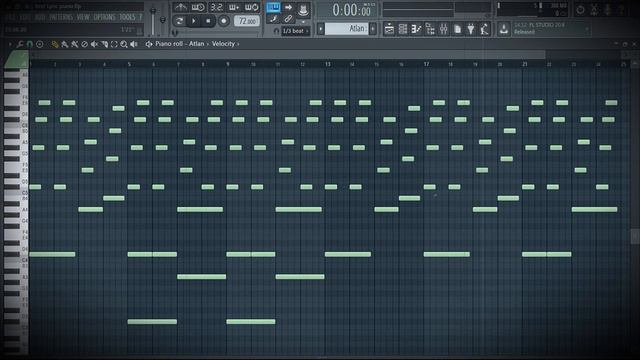Toggle the 3.2 countdown before recording
This screenshot has width=640, height=360.
216,7
